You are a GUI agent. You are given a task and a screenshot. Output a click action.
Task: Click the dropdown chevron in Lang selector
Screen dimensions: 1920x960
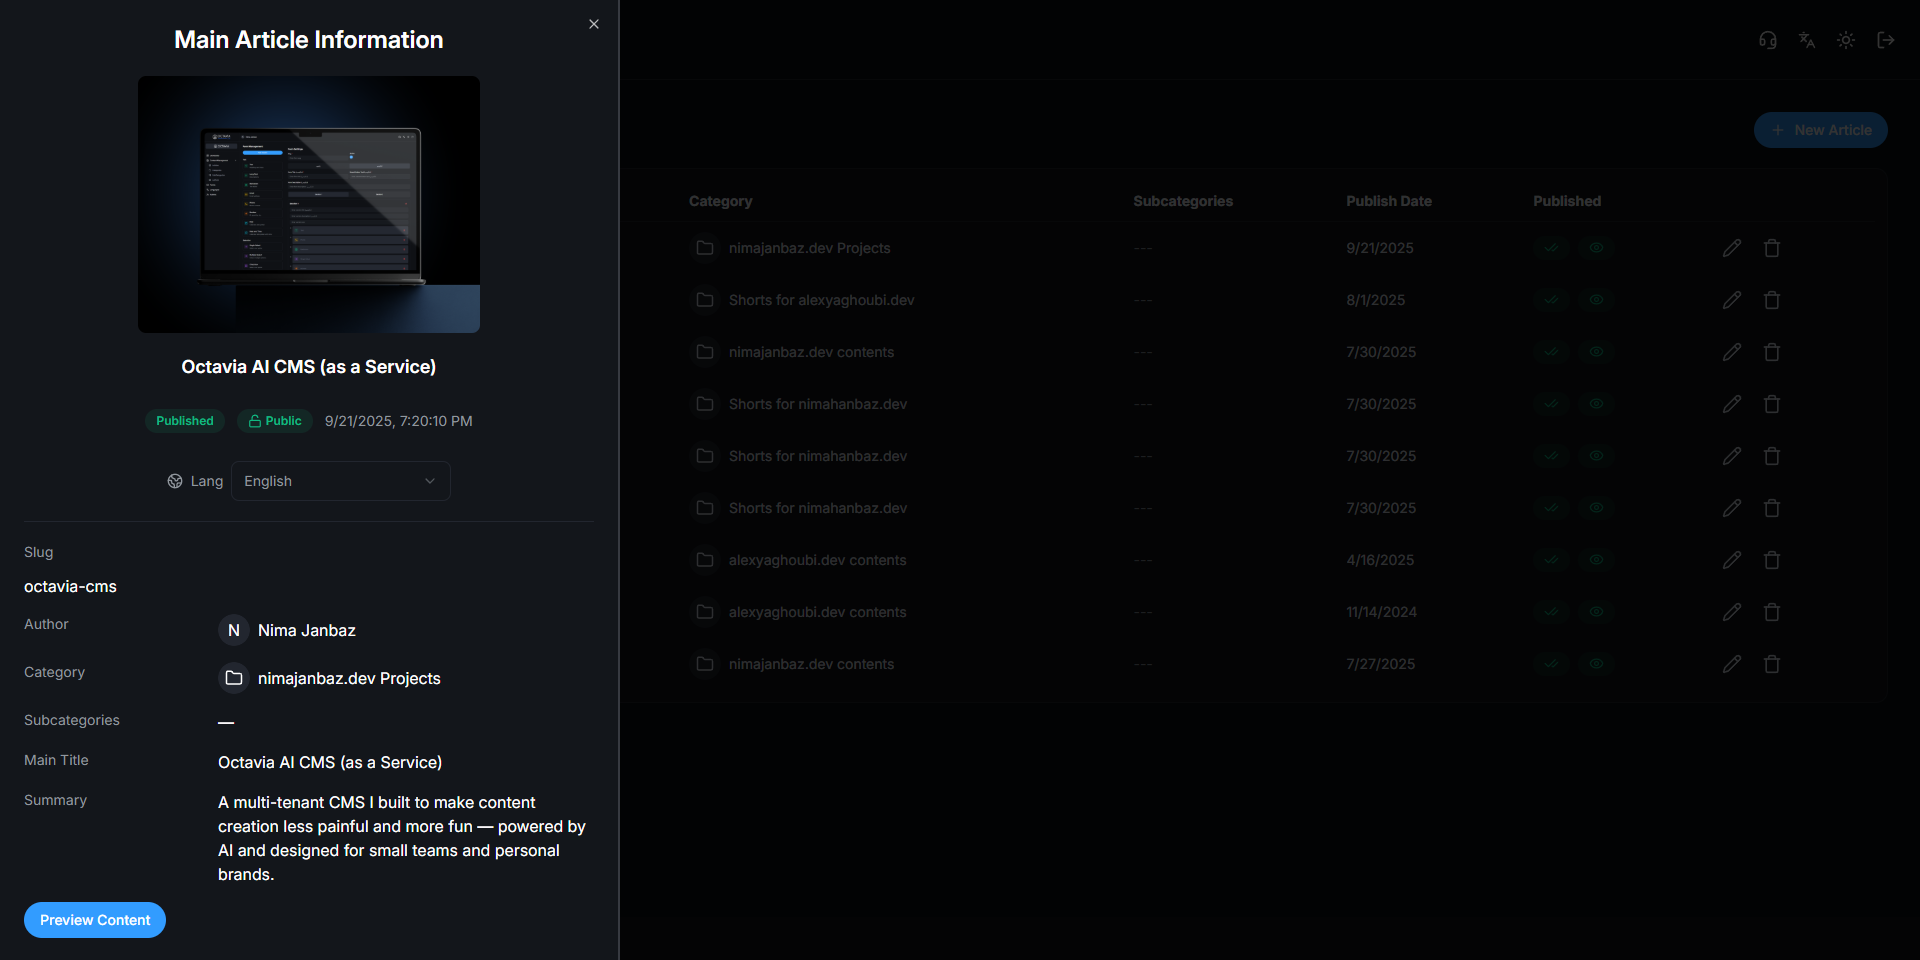coord(430,481)
